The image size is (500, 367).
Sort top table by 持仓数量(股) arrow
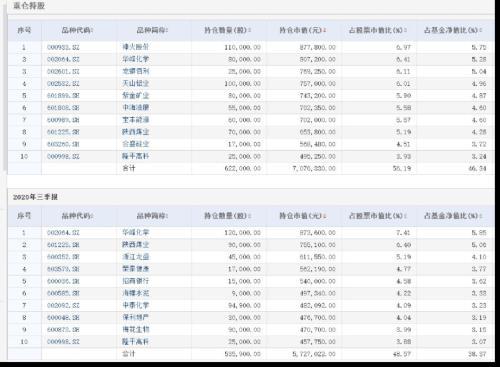point(250,31)
